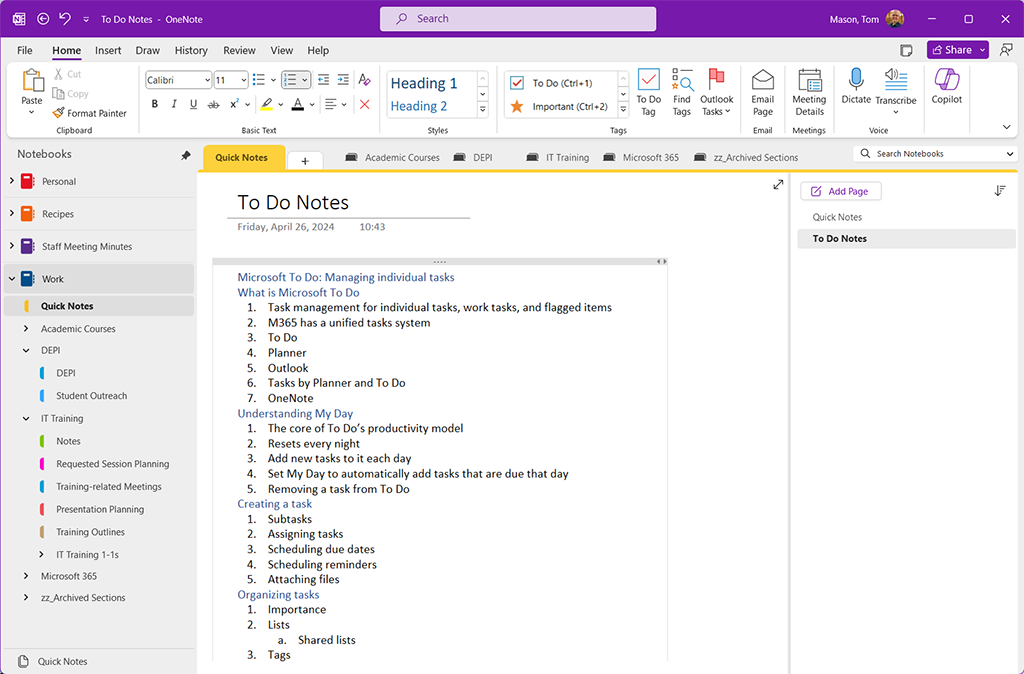Click the Transcribe icon

(x=895, y=90)
